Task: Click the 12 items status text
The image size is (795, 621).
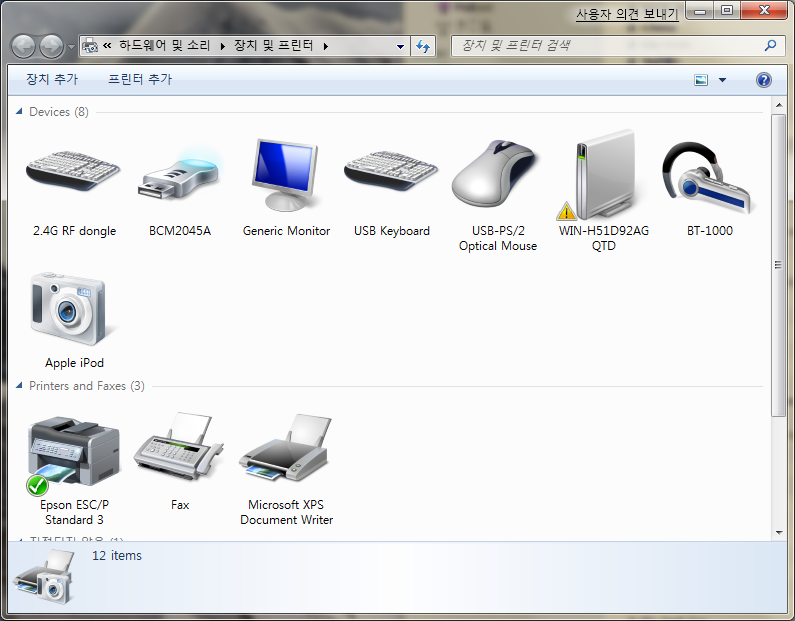Action: pyautogui.click(x=117, y=556)
